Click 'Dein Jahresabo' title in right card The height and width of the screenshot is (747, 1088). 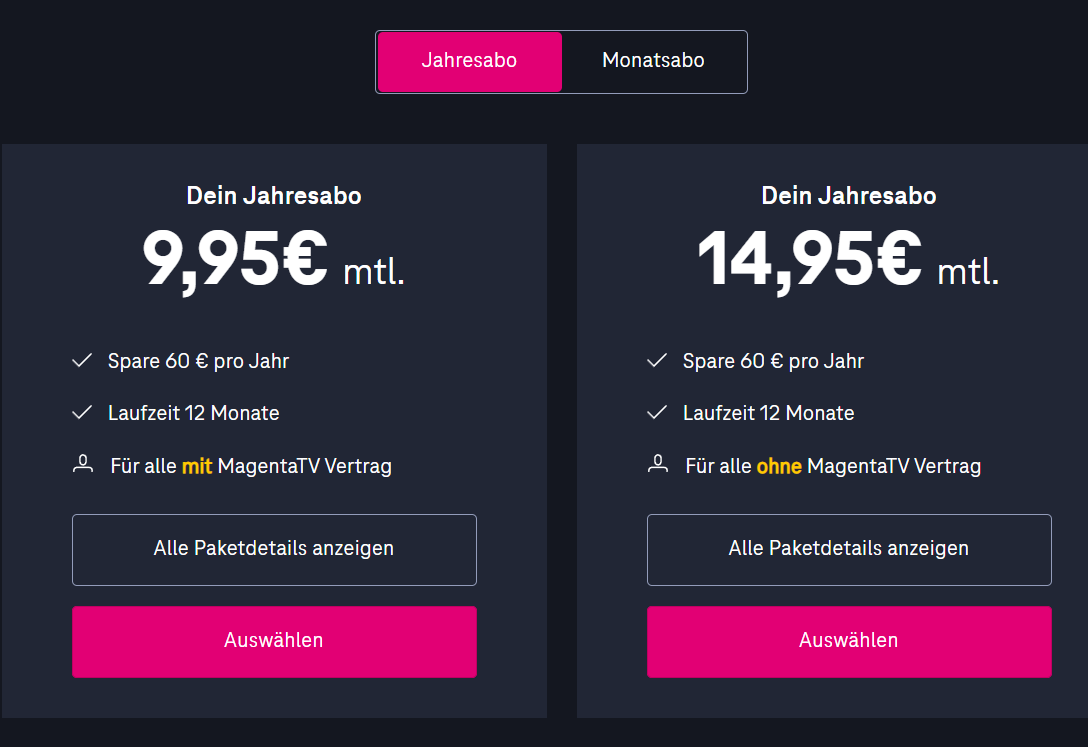click(849, 196)
